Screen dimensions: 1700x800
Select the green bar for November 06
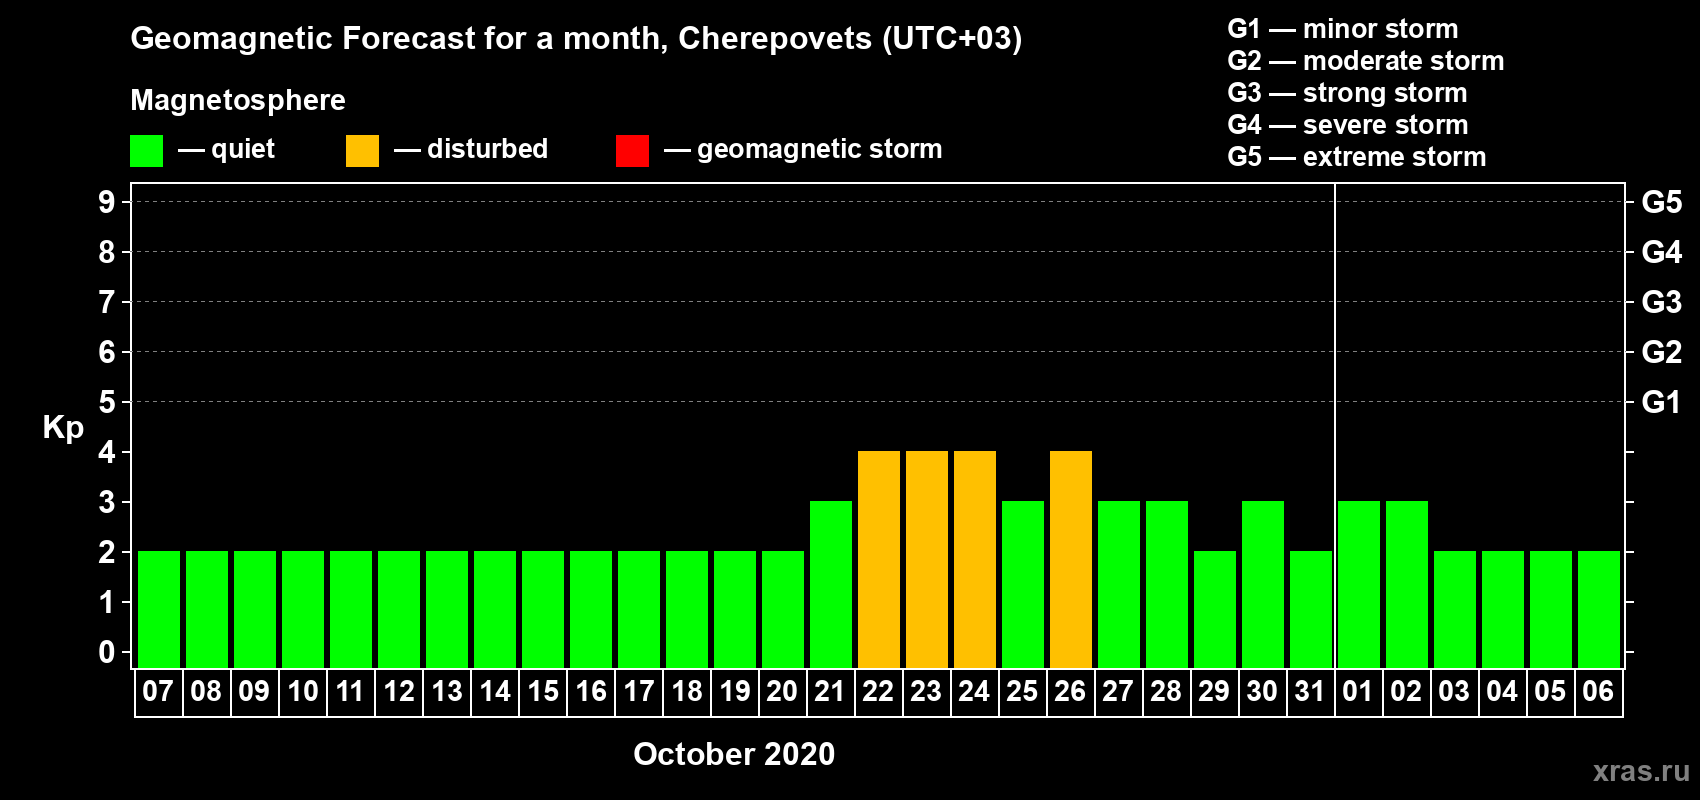(1599, 609)
